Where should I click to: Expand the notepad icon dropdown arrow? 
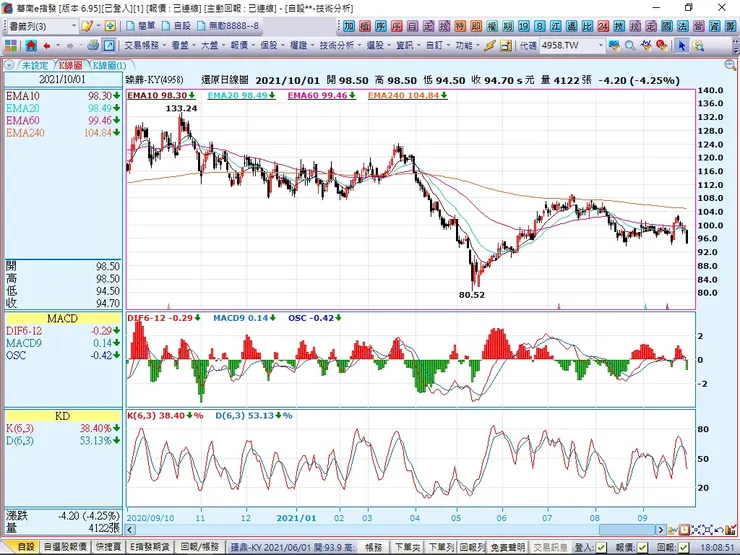coord(99,25)
